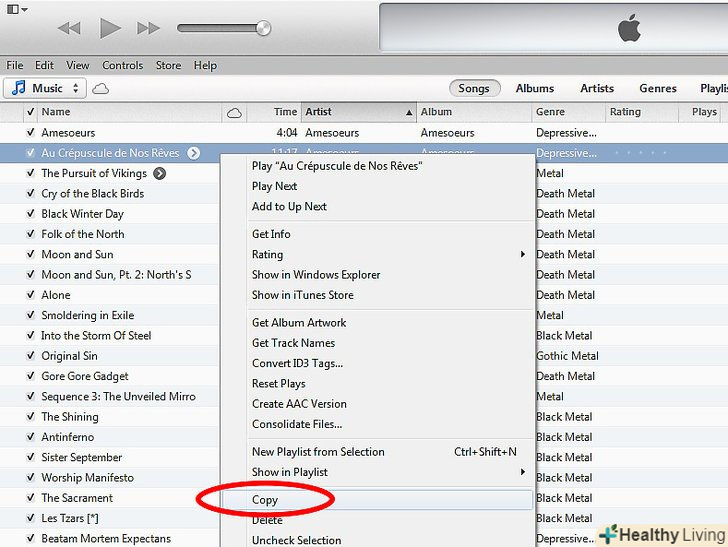Choose Reset Plays
Screen dimensions: 728x547
pos(377,384)
